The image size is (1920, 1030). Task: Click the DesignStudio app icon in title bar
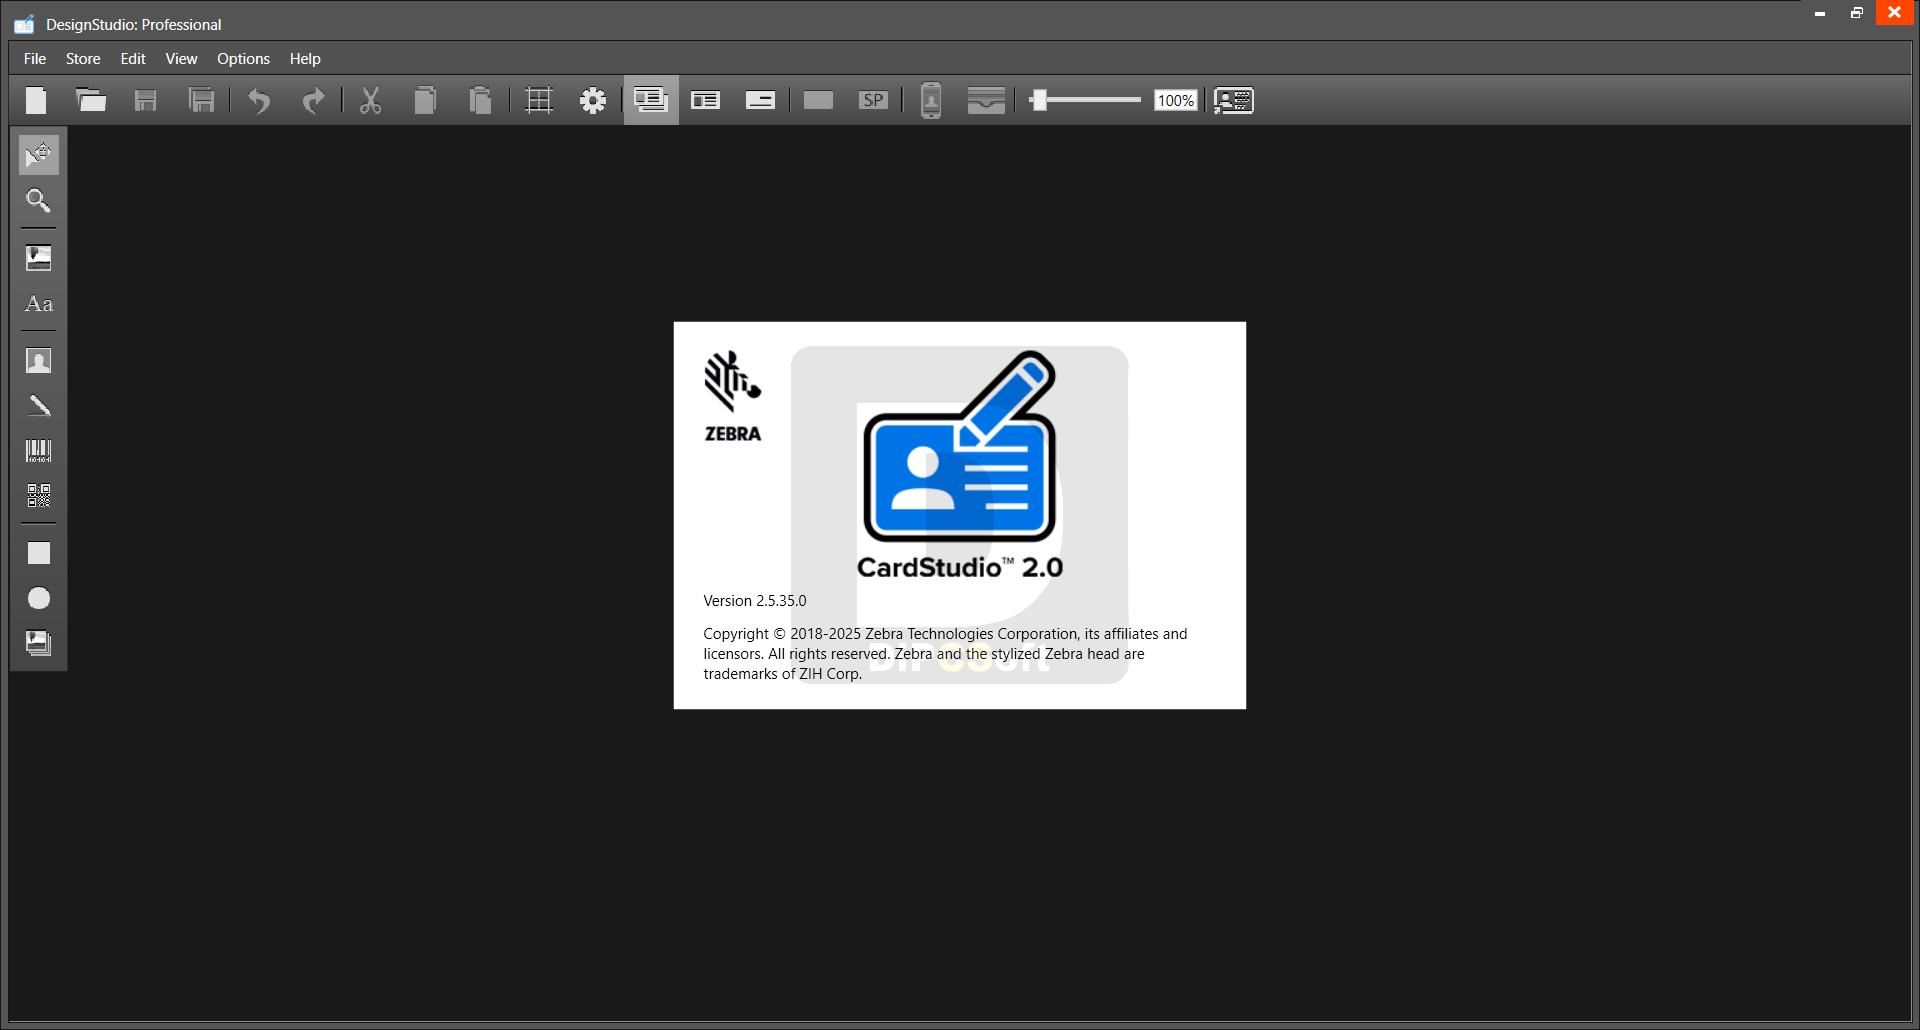(24, 25)
